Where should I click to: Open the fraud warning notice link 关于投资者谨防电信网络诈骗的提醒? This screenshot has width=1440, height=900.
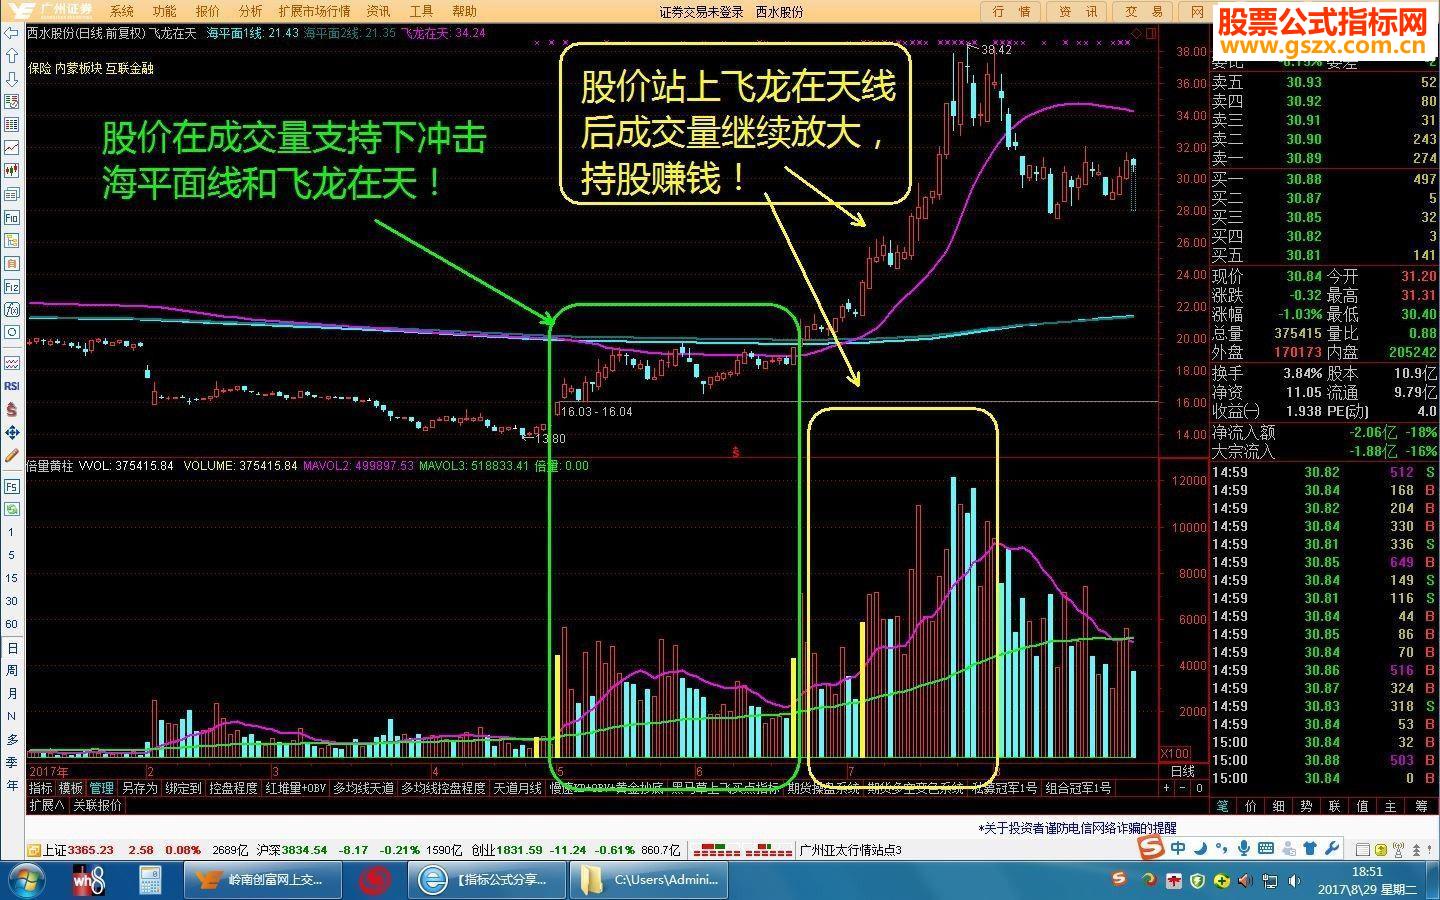[1077, 828]
